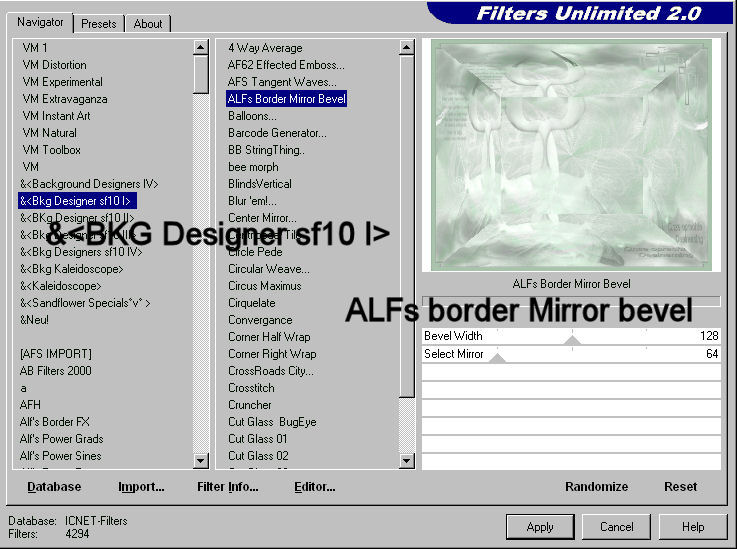Choose Cirquelate filter
The width and height of the screenshot is (737, 549).
tap(252, 303)
